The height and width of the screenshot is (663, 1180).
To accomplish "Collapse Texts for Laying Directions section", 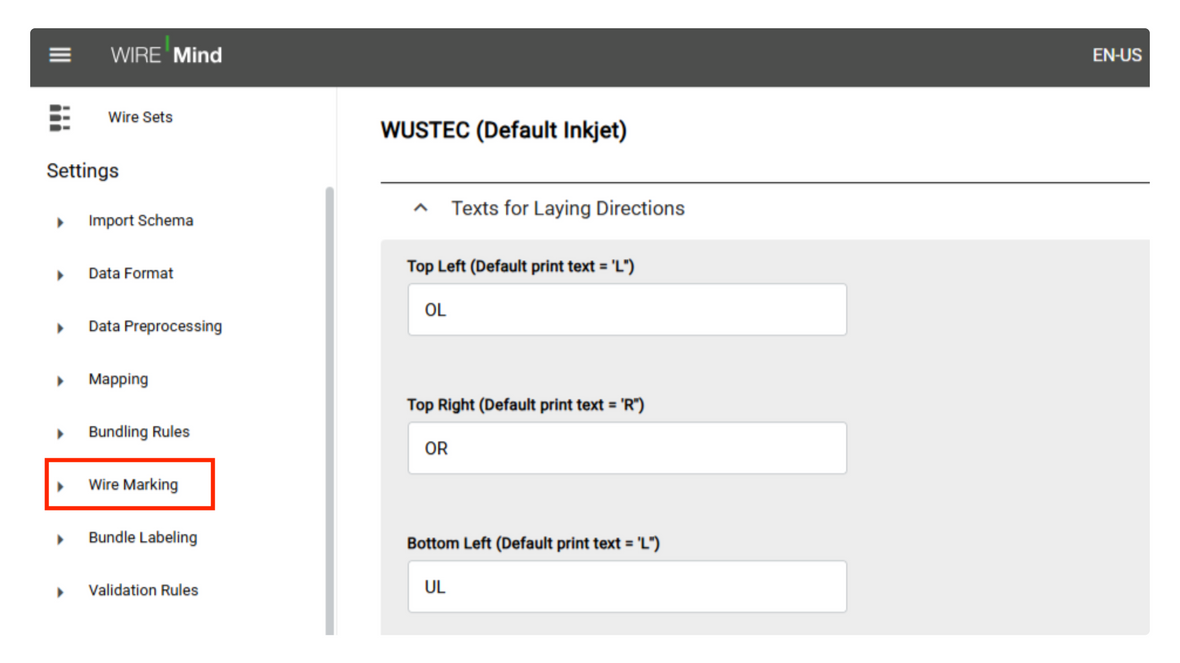I will (x=421, y=208).
